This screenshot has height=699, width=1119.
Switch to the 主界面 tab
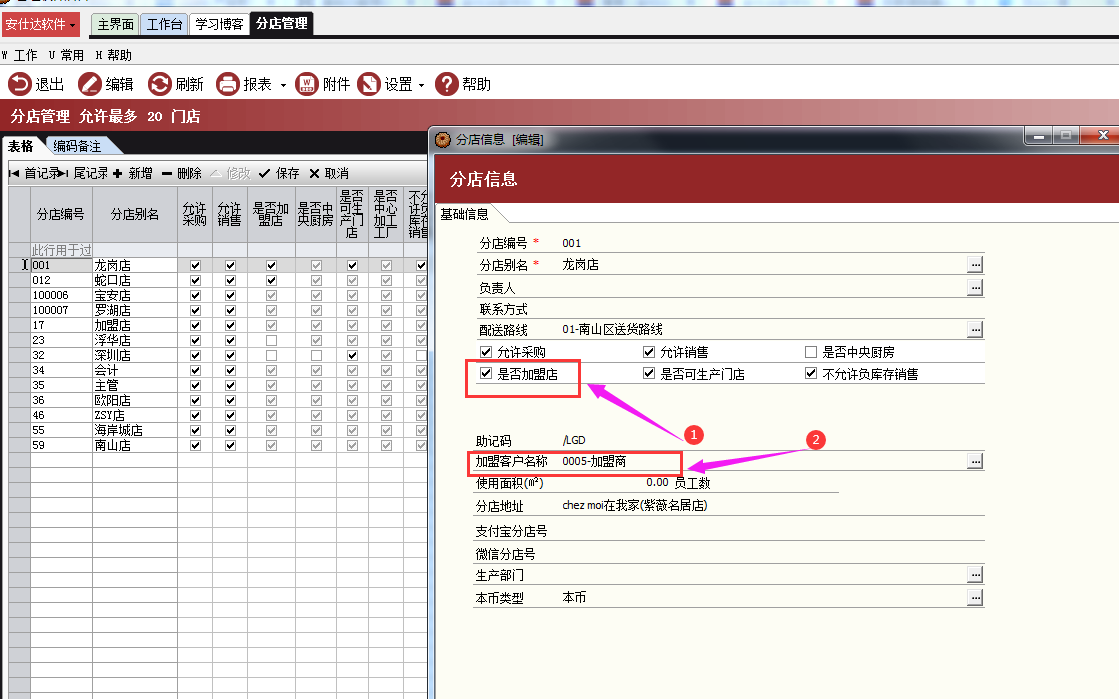115,24
